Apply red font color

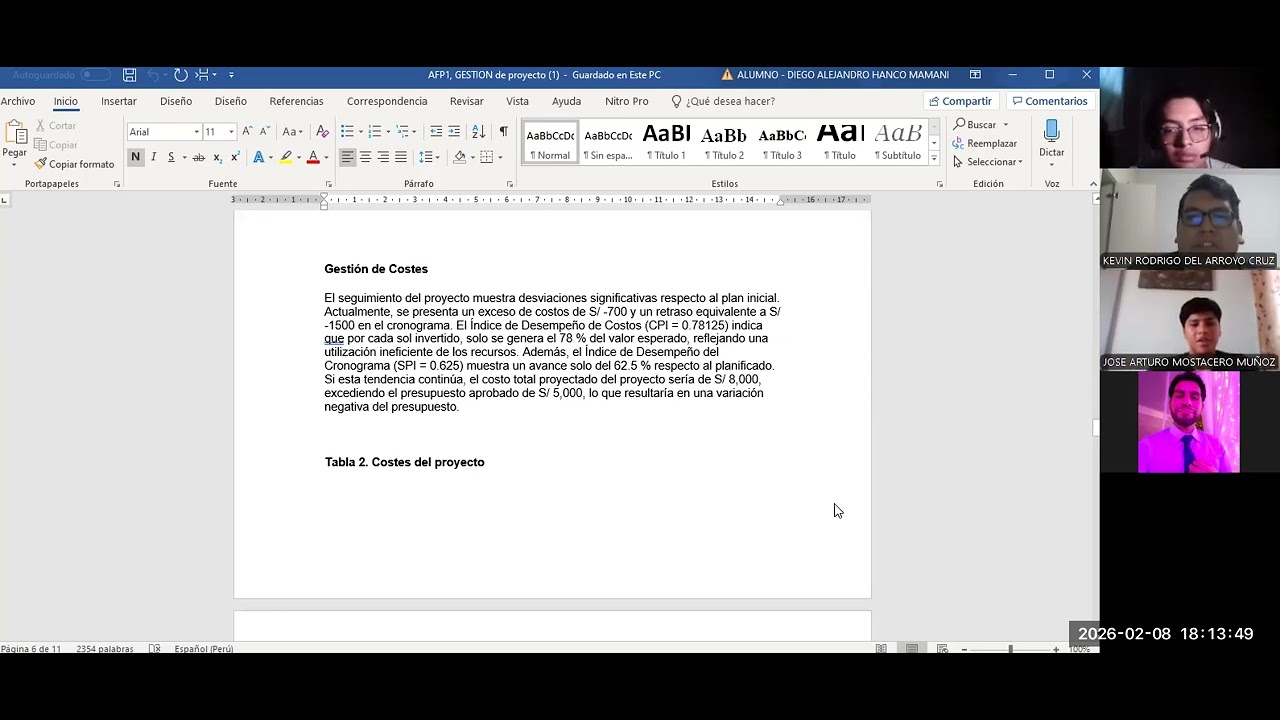coord(313,157)
